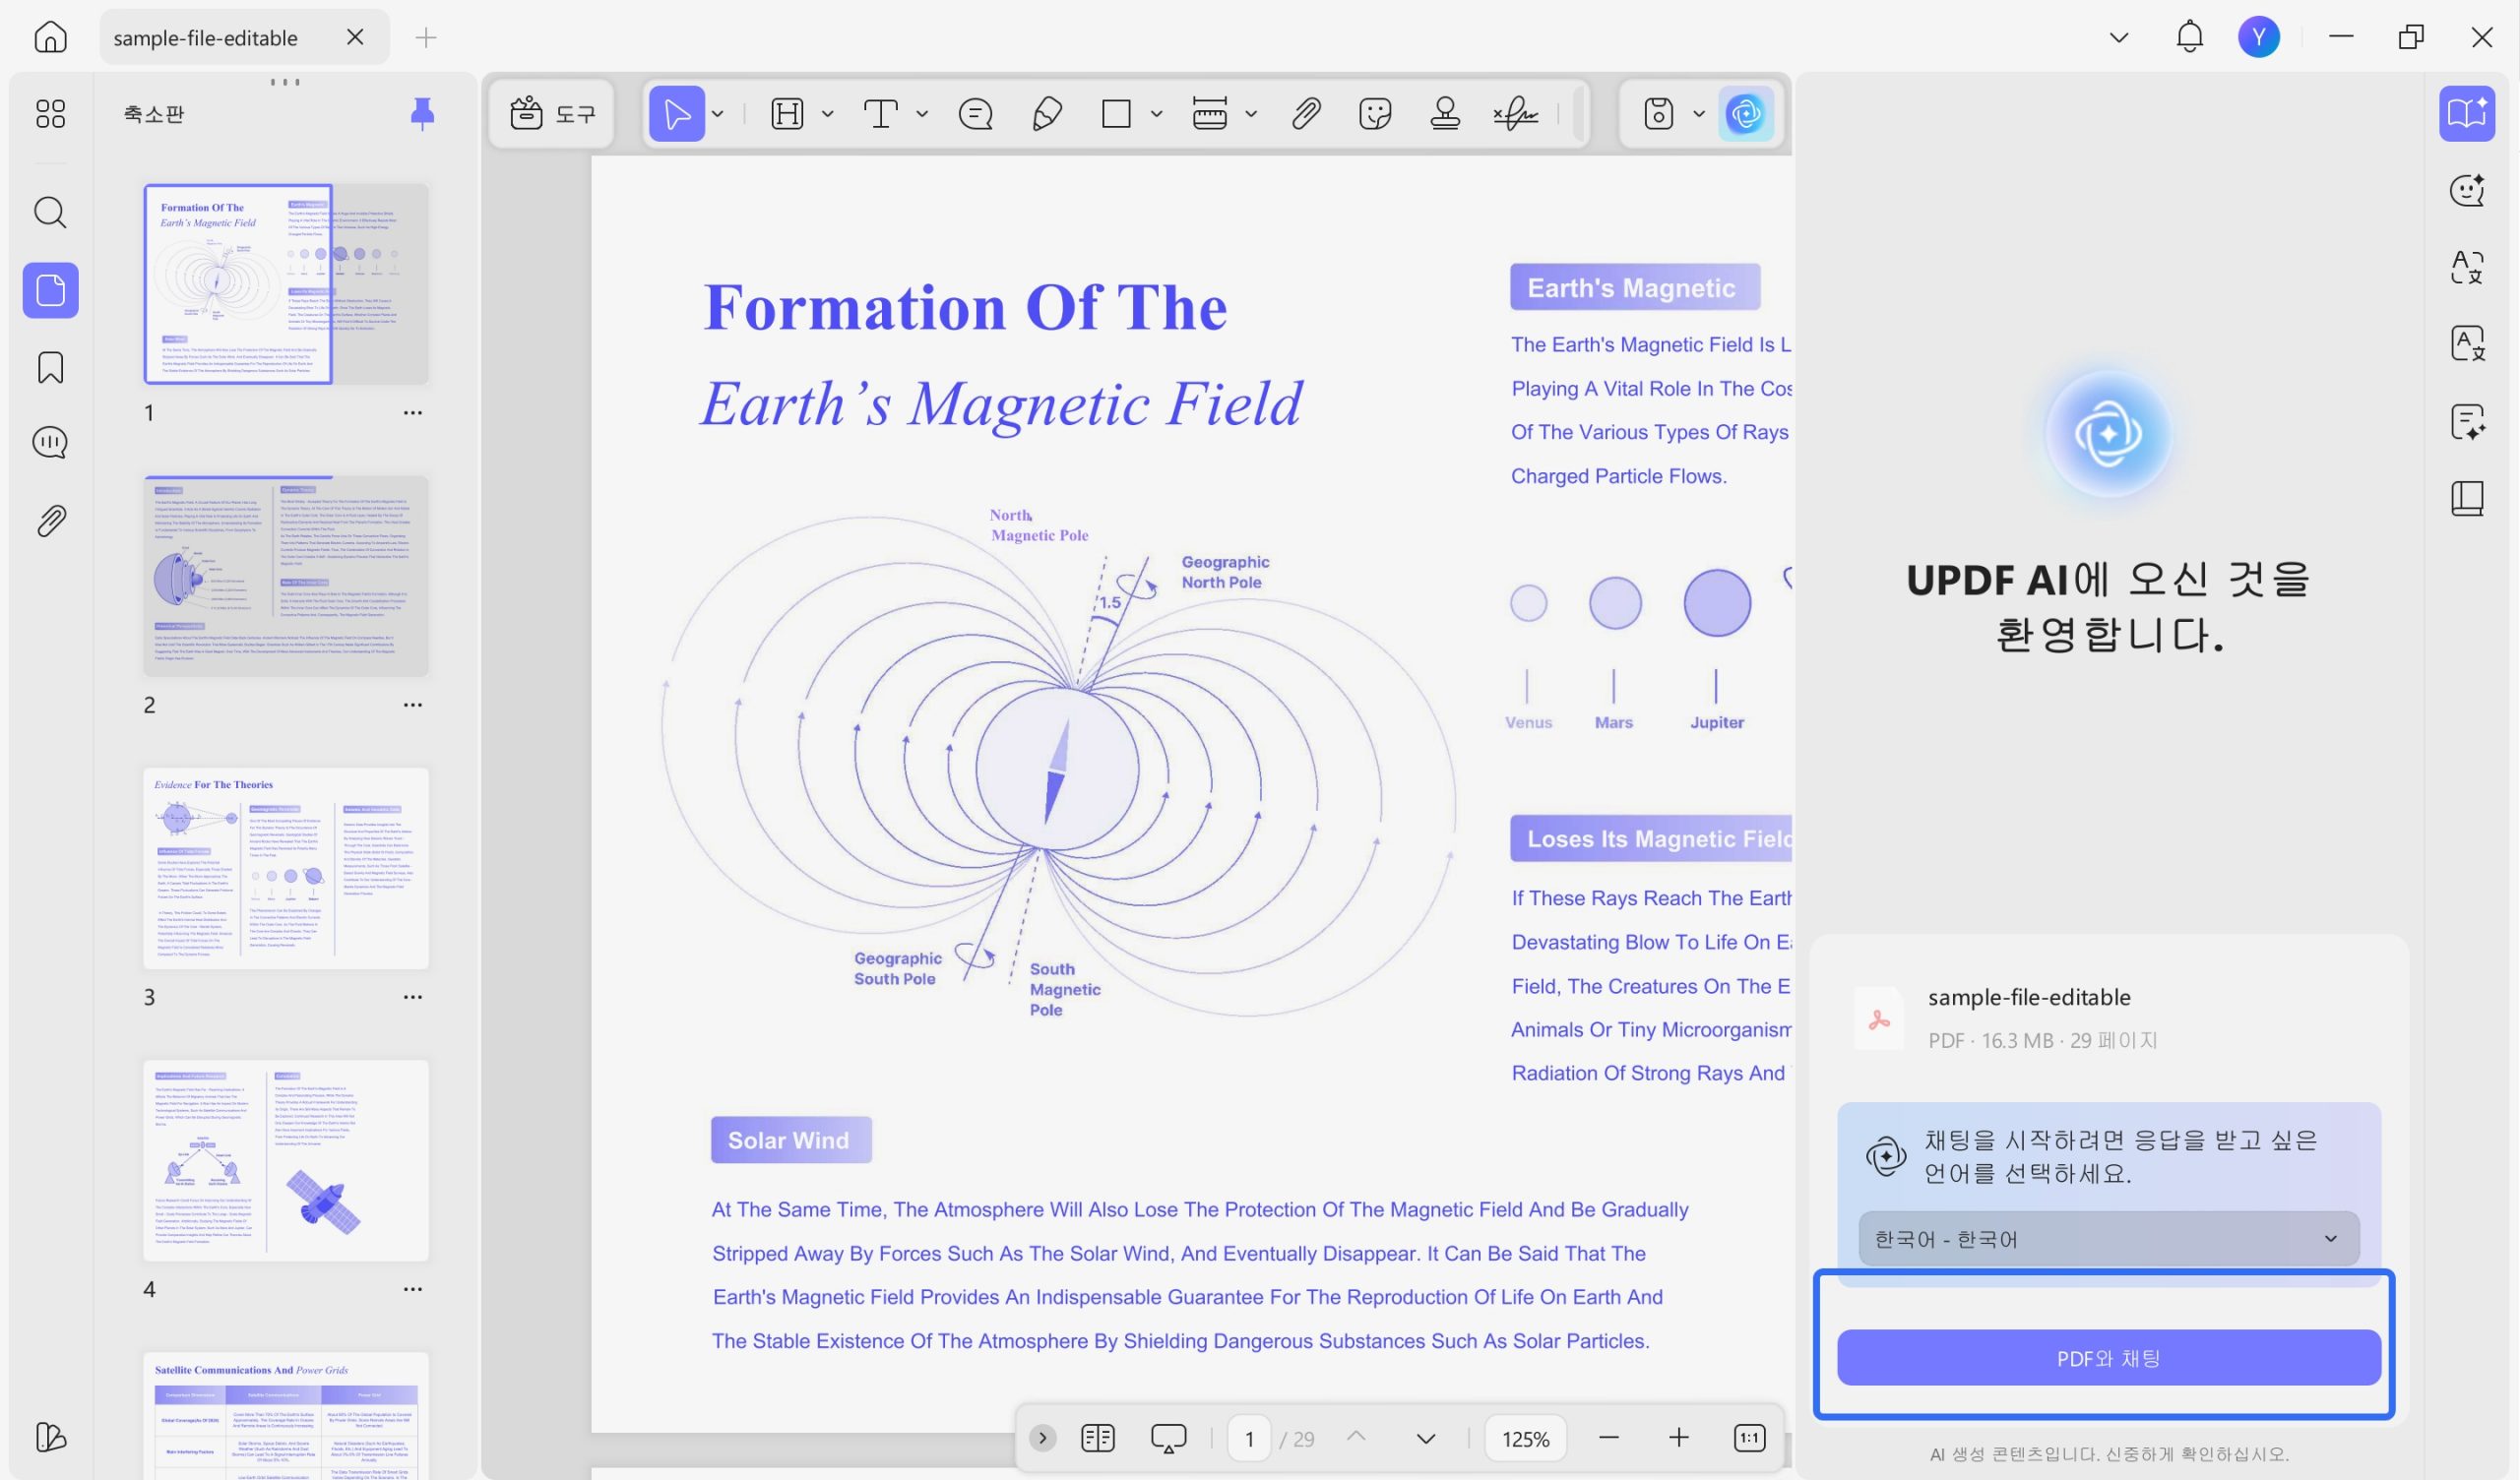2520x1480 pixels.
Task: Select the sample-file-editable document tab
Action: [206, 38]
